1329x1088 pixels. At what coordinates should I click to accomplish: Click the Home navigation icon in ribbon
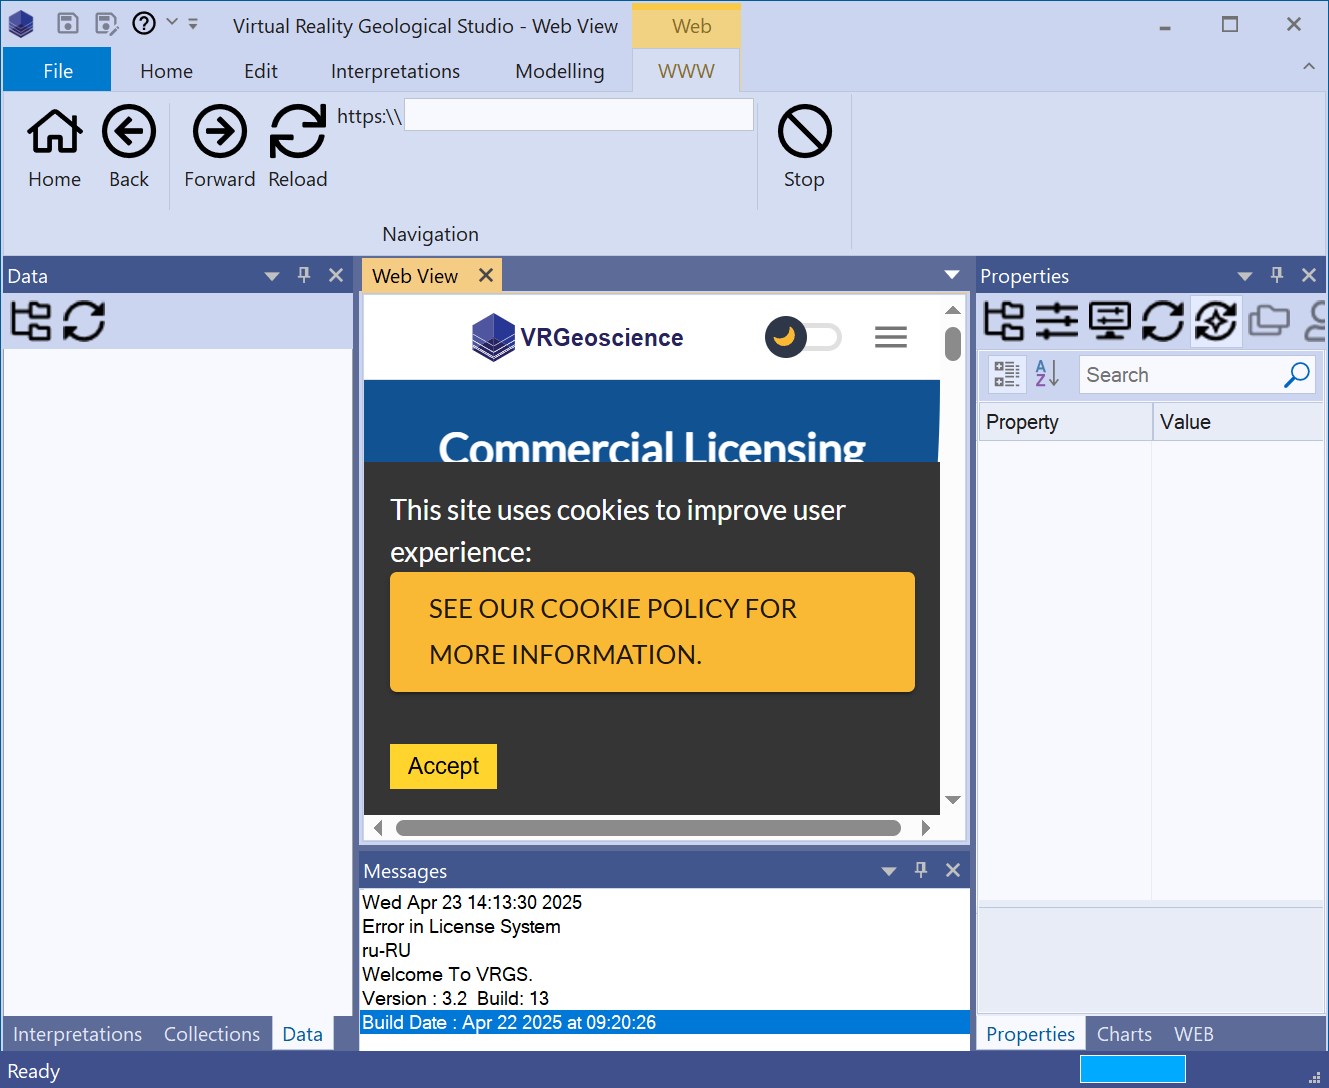tap(54, 146)
